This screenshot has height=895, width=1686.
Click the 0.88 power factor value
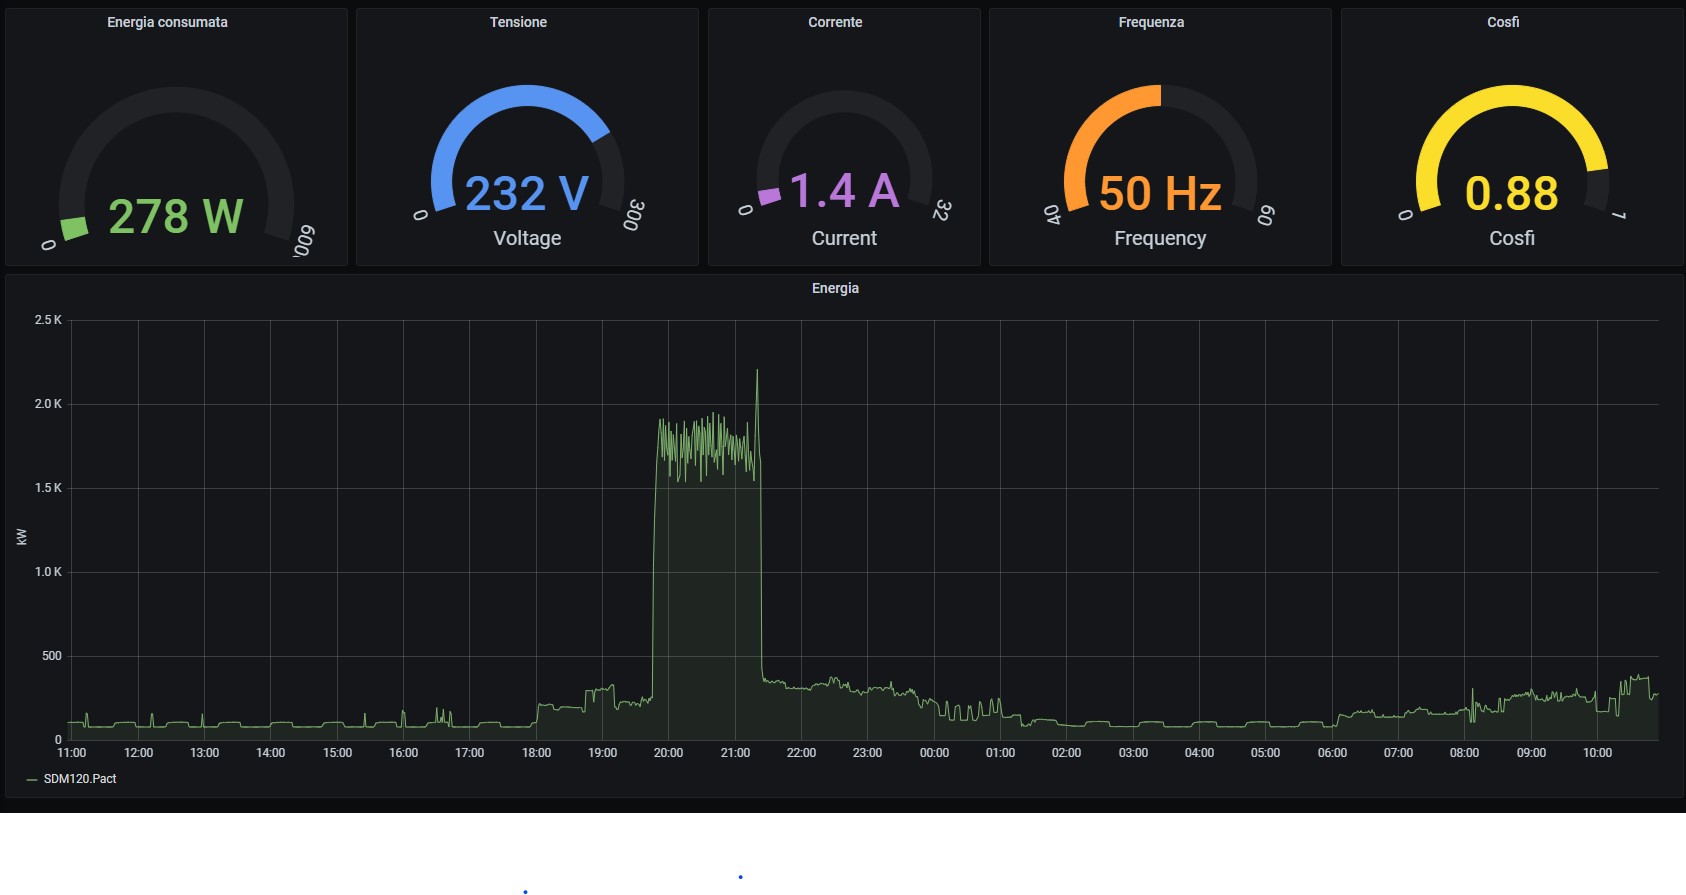pyautogui.click(x=1511, y=193)
